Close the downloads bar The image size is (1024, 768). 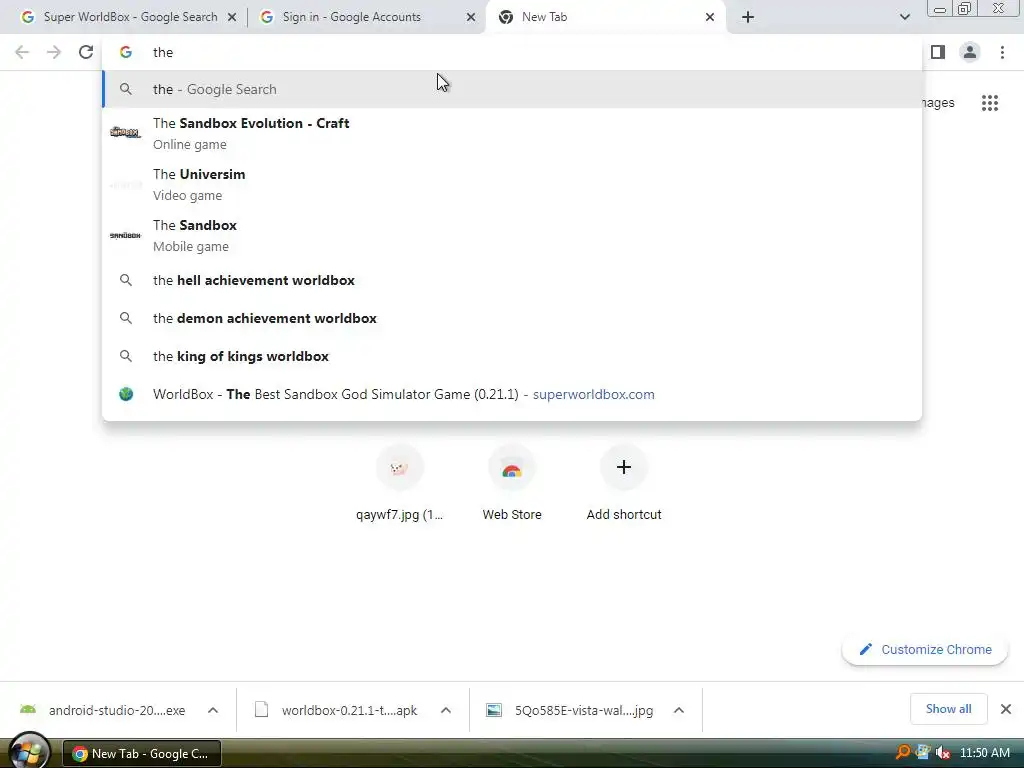pyautogui.click(x=1006, y=709)
